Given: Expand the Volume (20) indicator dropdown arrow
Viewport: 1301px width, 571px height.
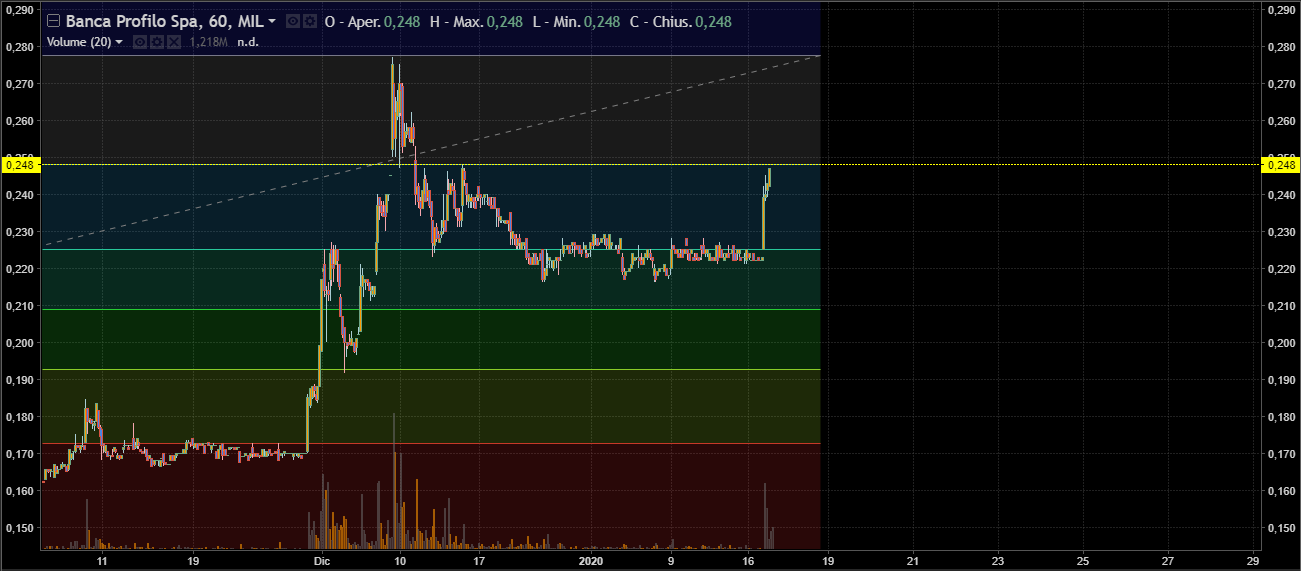Looking at the screenshot, I should (x=120, y=42).
